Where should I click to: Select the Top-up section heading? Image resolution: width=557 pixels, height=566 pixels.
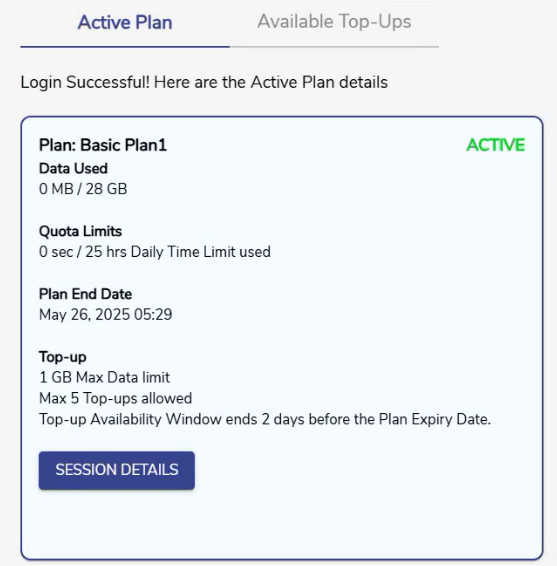click(x=63, y=357)
